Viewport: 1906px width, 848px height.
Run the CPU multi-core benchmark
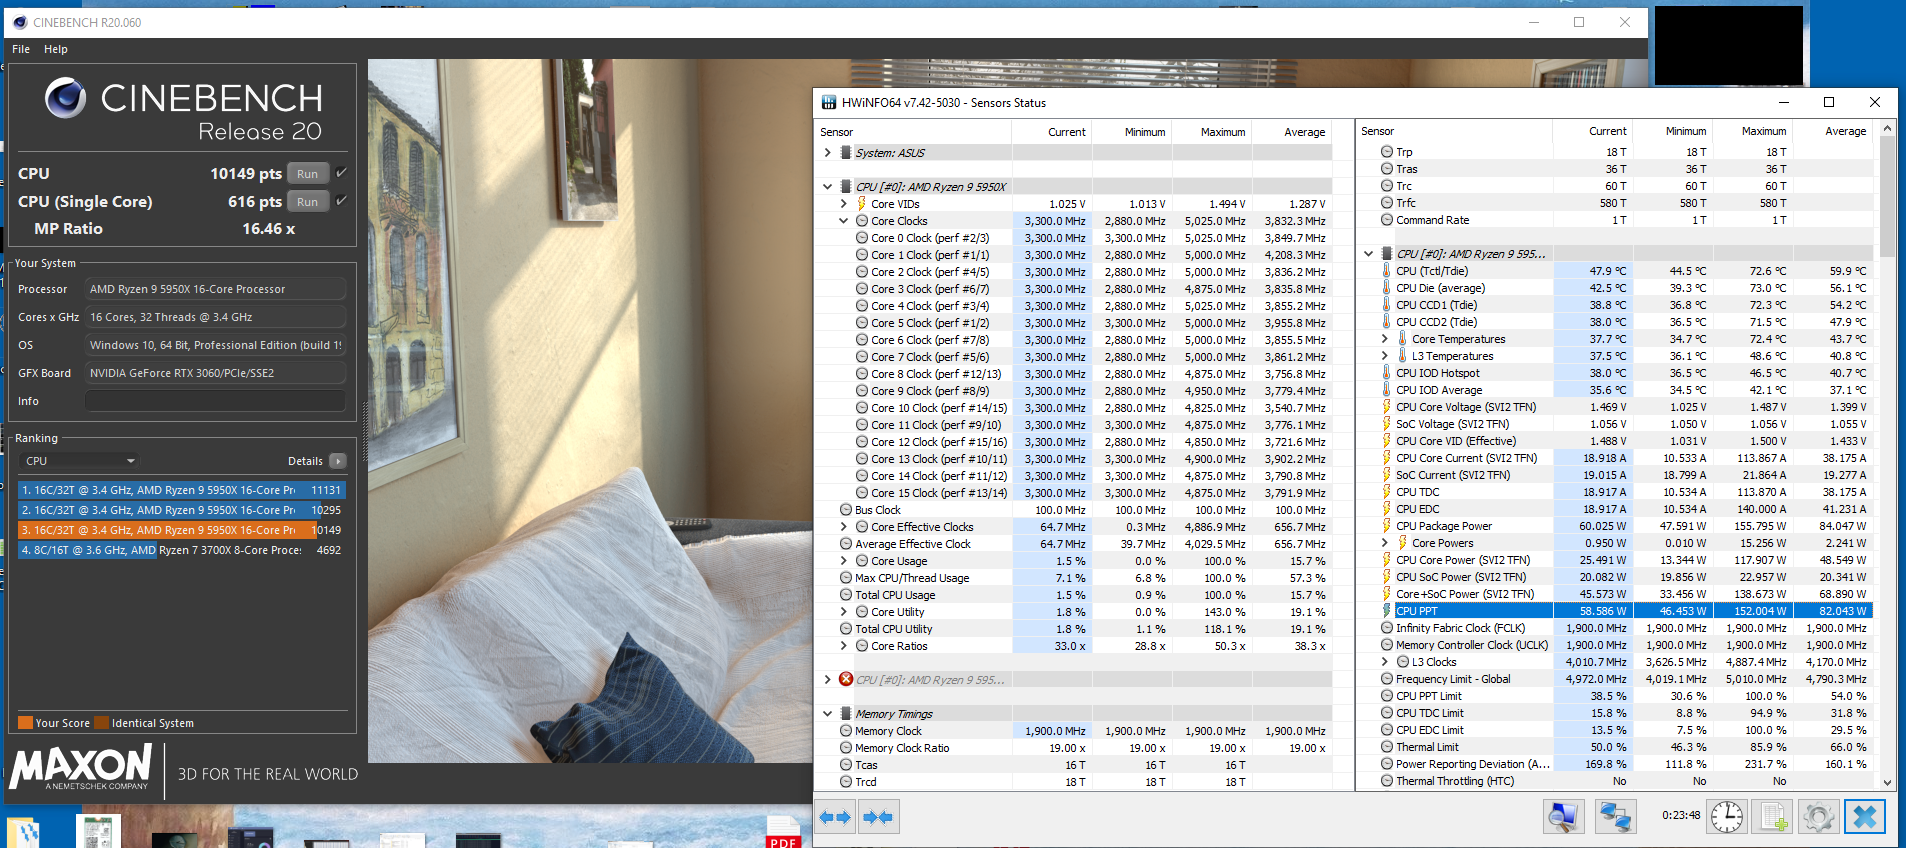tap(307, 174)
